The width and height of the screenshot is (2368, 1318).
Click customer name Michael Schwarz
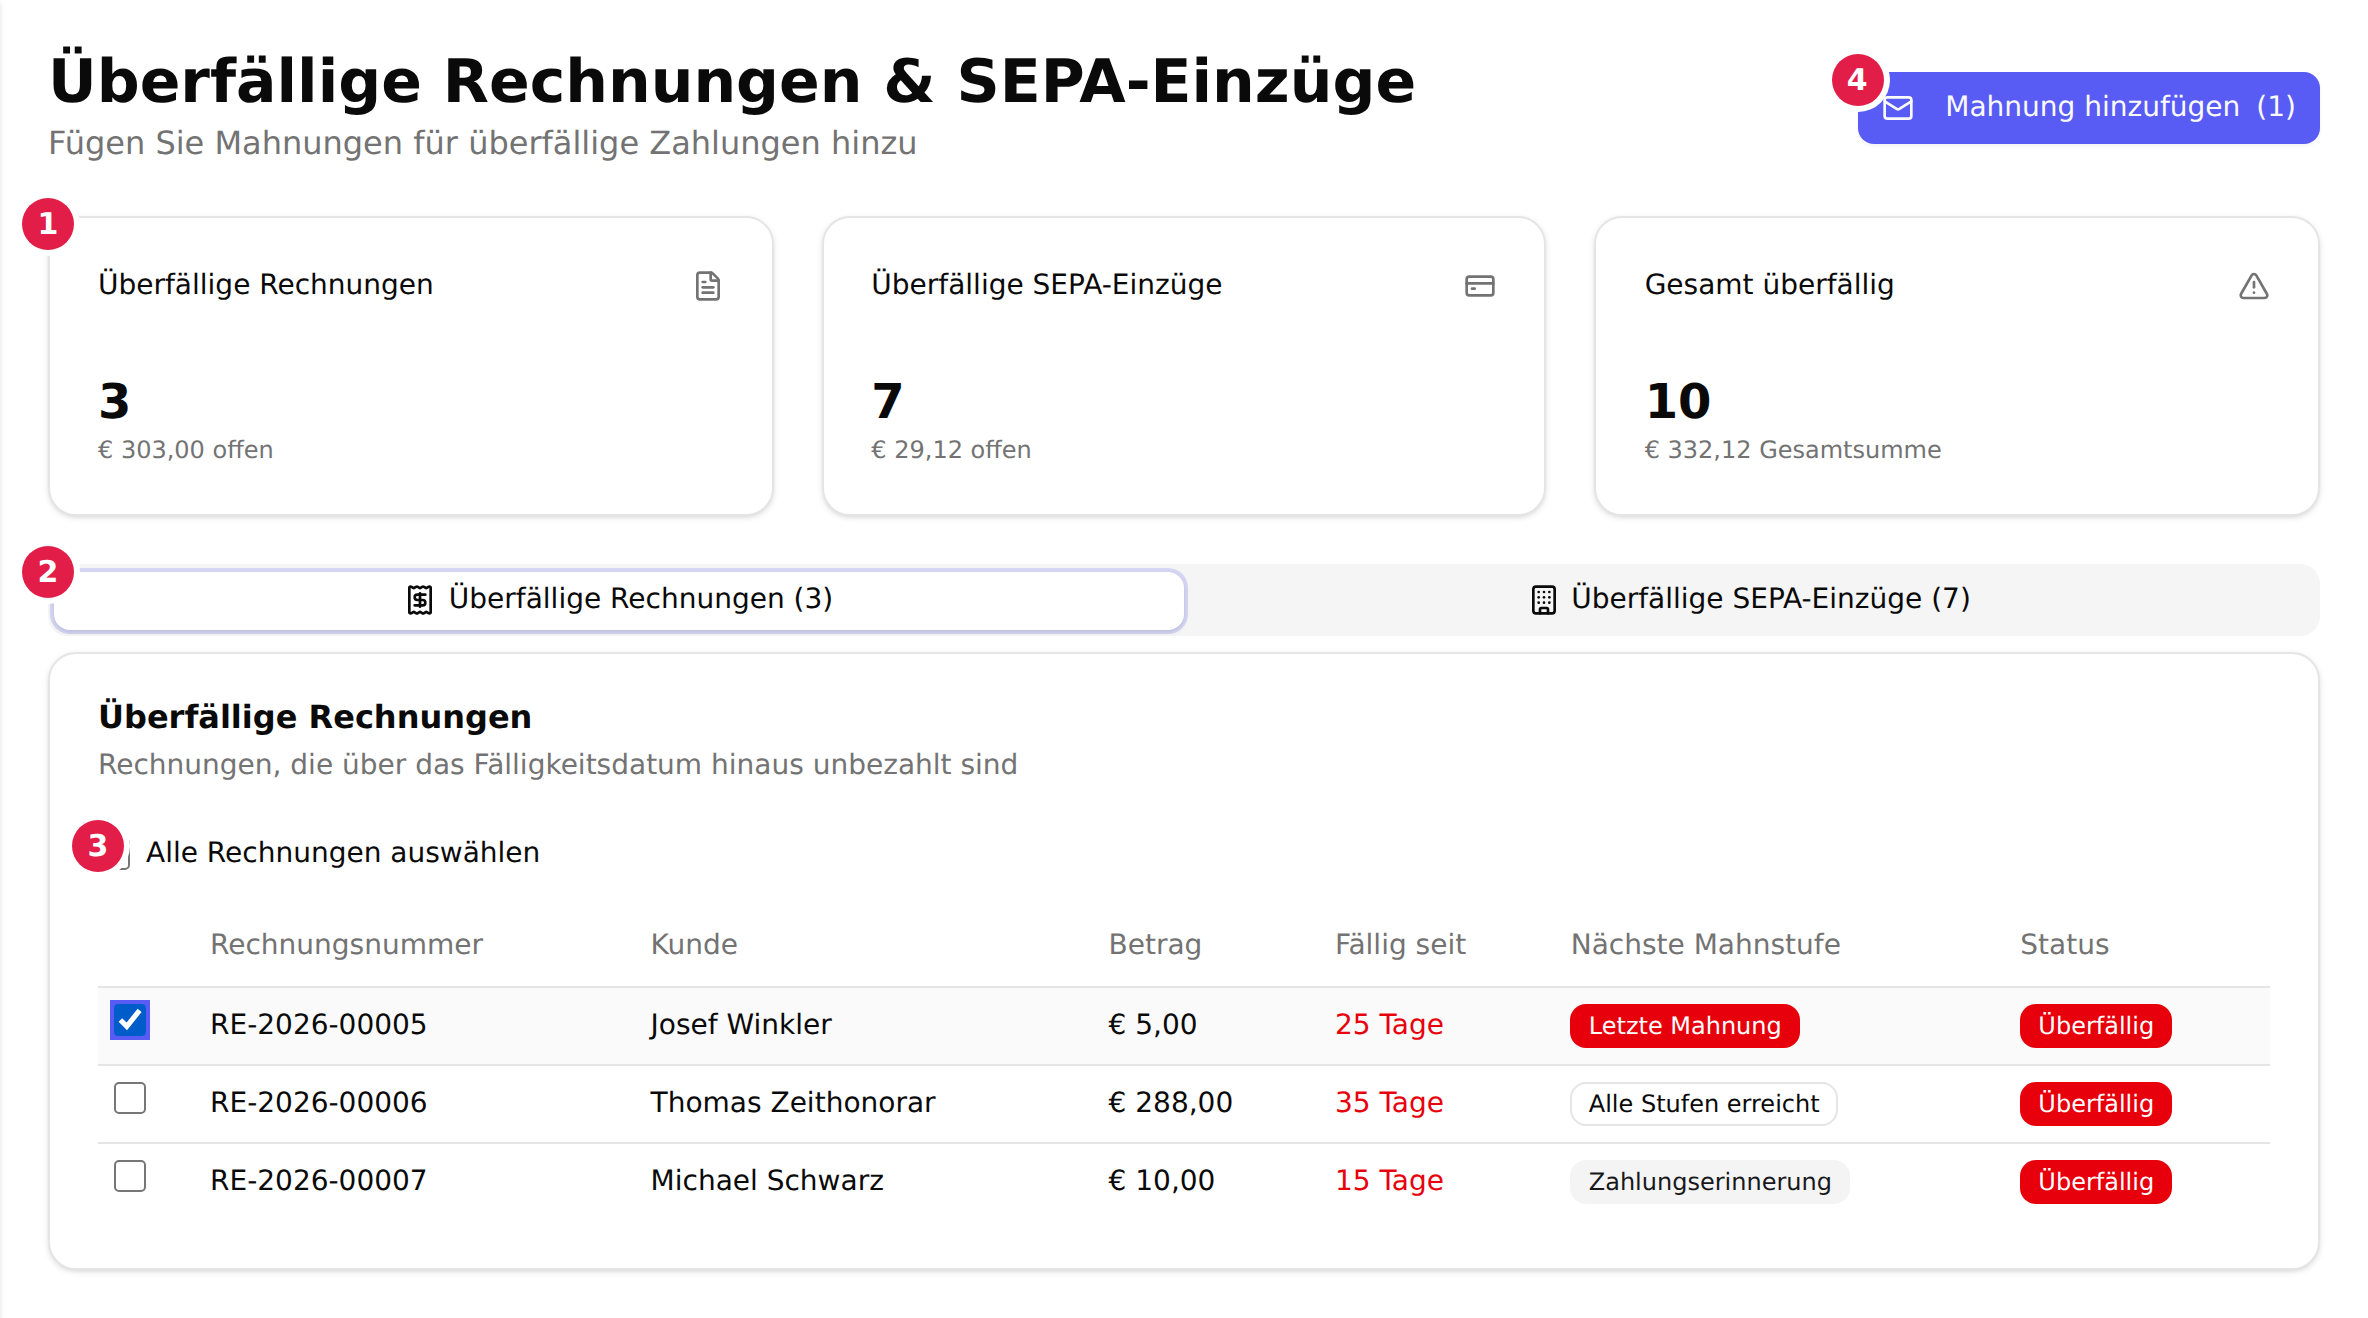coord(767,1180)
